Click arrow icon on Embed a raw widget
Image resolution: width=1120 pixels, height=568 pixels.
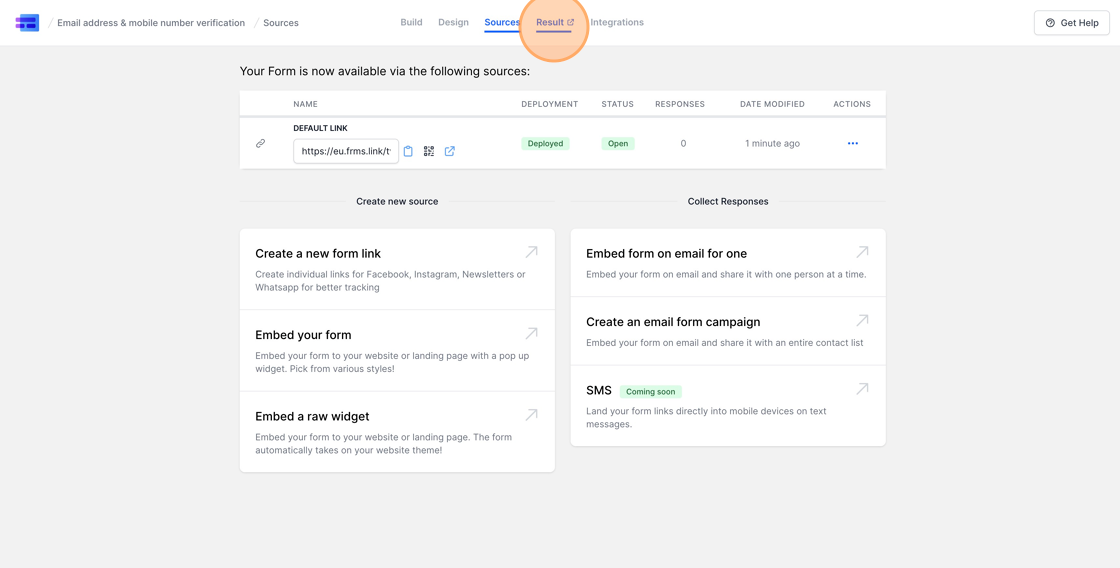point(531,414)
